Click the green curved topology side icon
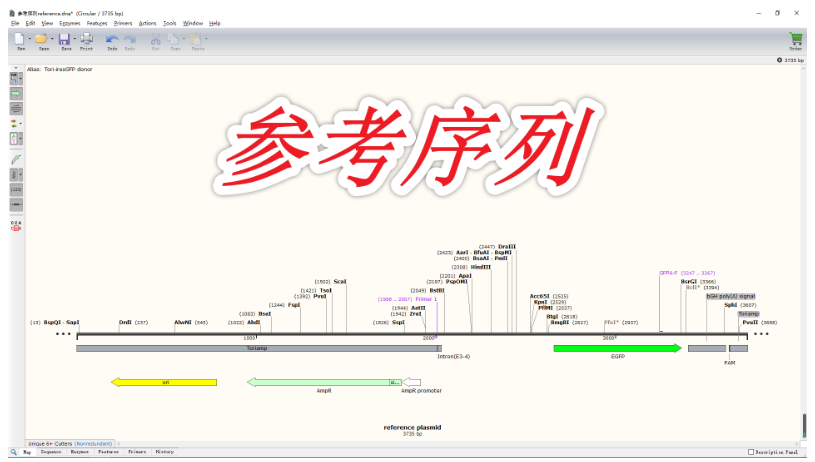This screenshot has height=462, width=815. [16, 160]
